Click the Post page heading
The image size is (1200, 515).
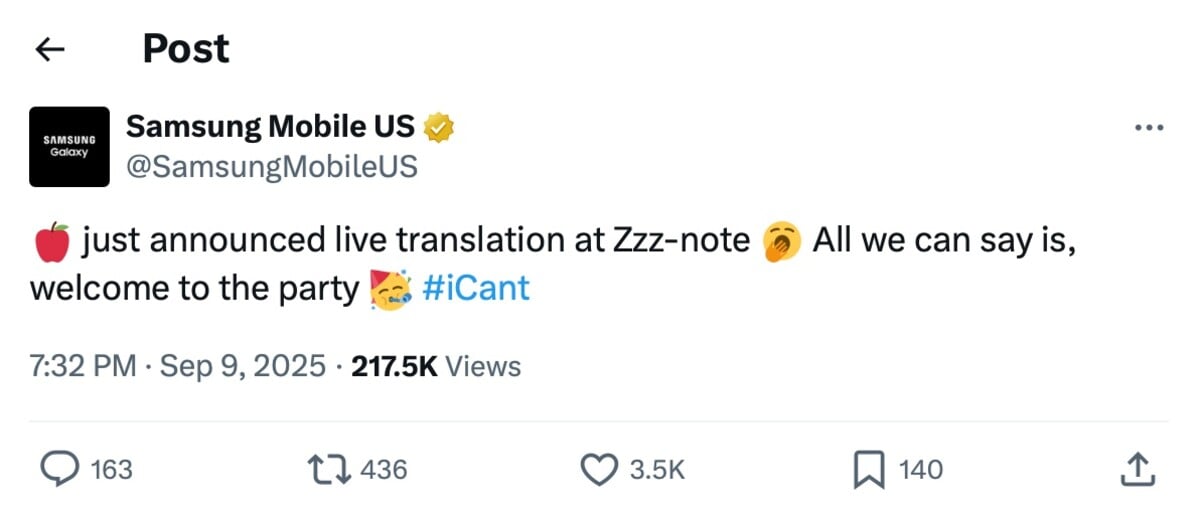(186, 49)
